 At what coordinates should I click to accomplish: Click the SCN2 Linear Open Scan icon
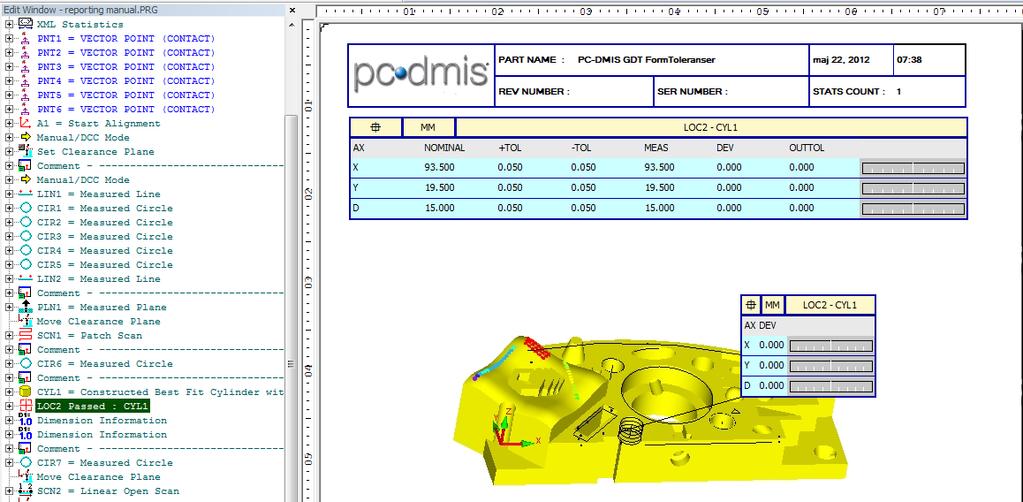pyautogui.click(x=25, y=491)
